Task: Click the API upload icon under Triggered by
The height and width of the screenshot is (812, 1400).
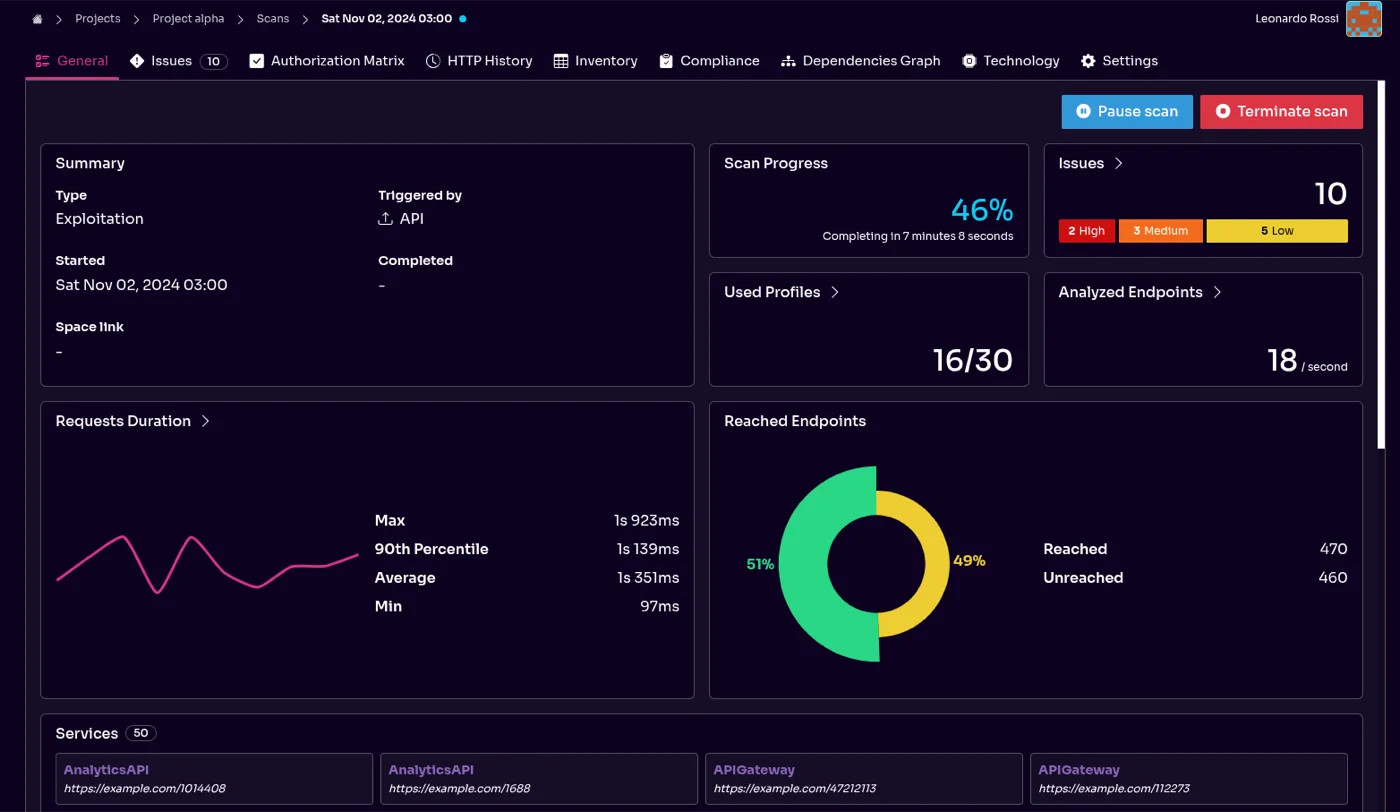Action: [384, 218]
